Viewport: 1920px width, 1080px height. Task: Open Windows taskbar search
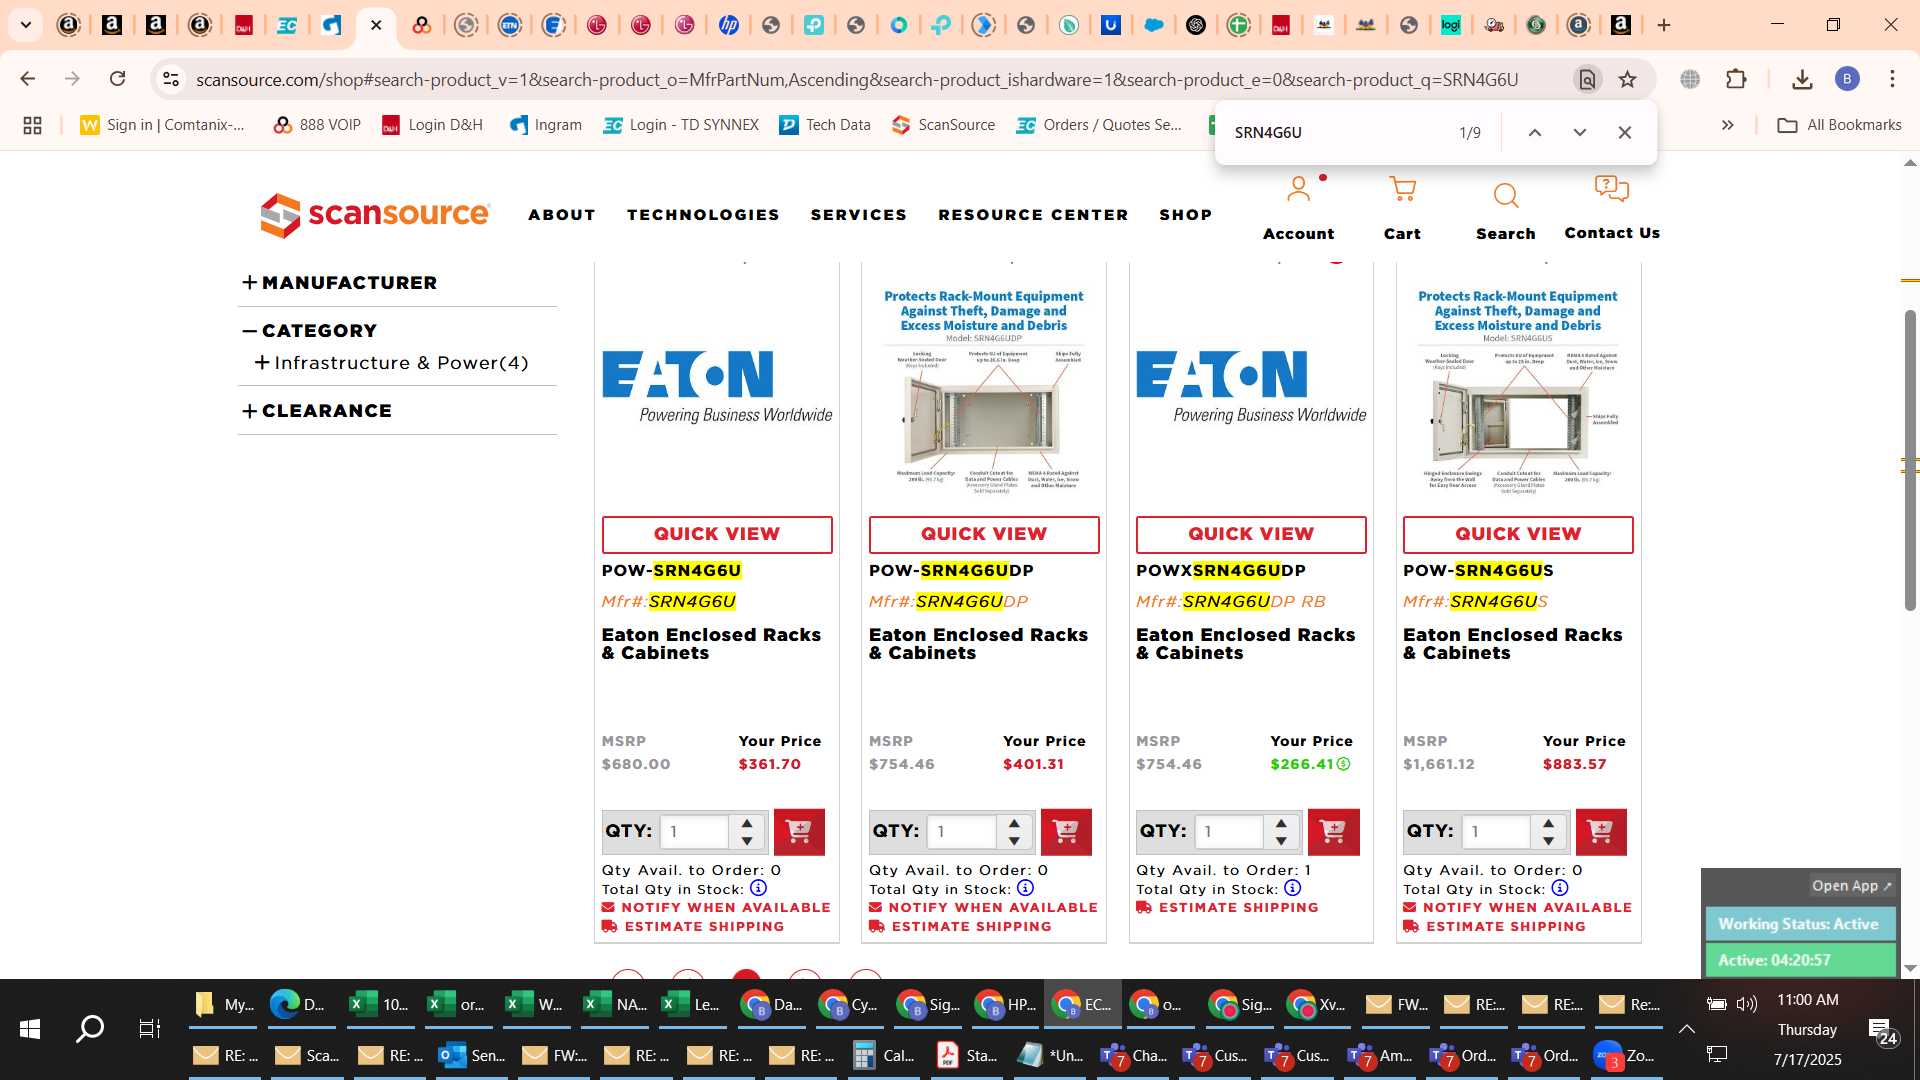[x=90, y=1029]
